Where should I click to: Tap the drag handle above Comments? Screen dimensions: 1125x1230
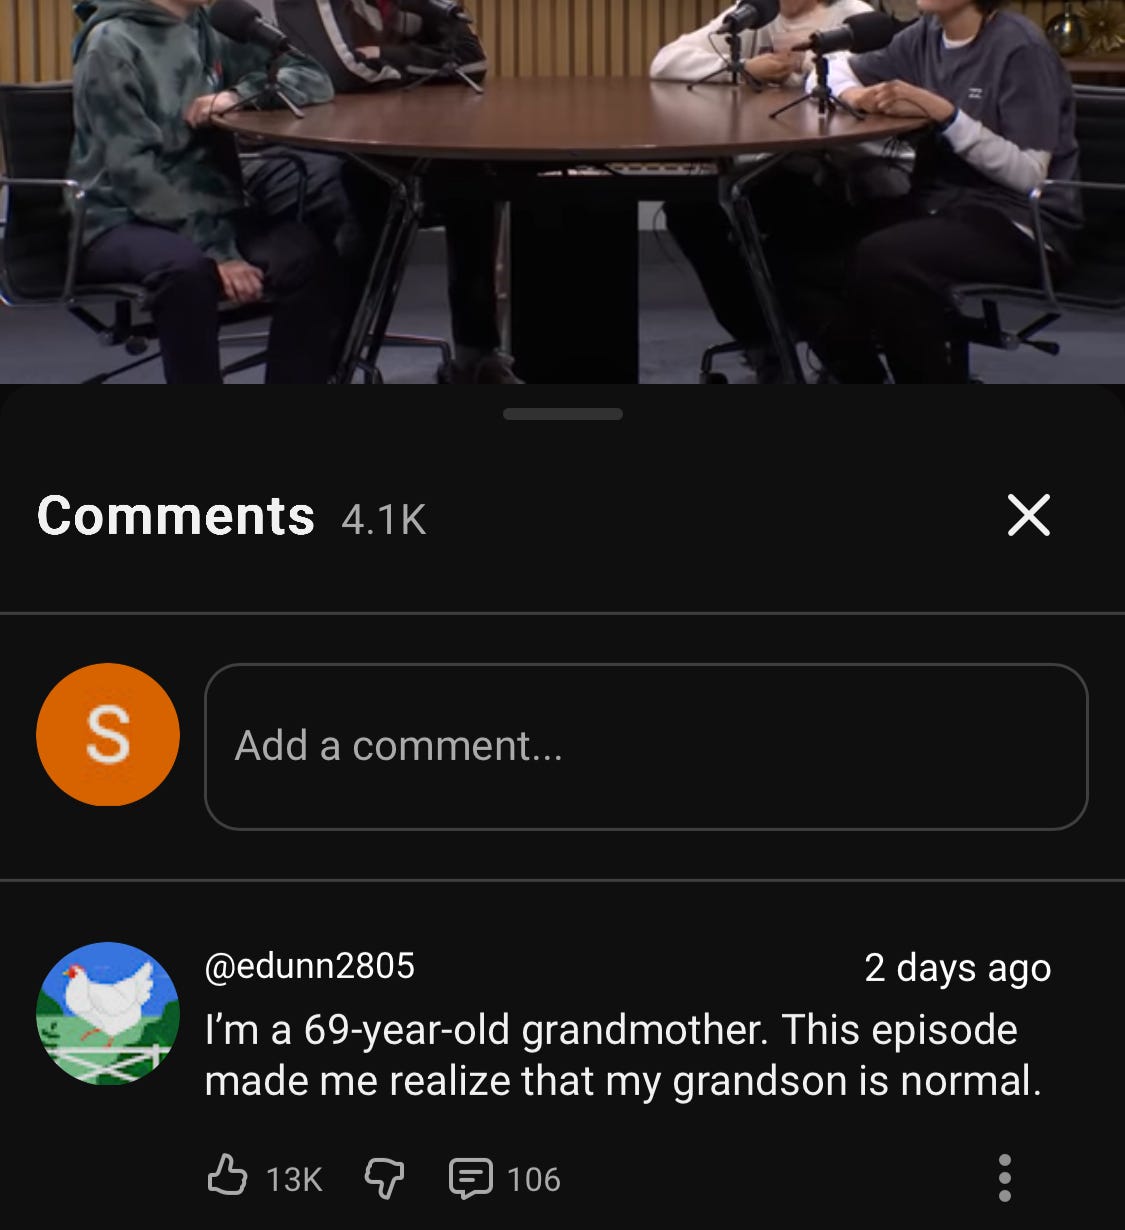tap(563, 414)
